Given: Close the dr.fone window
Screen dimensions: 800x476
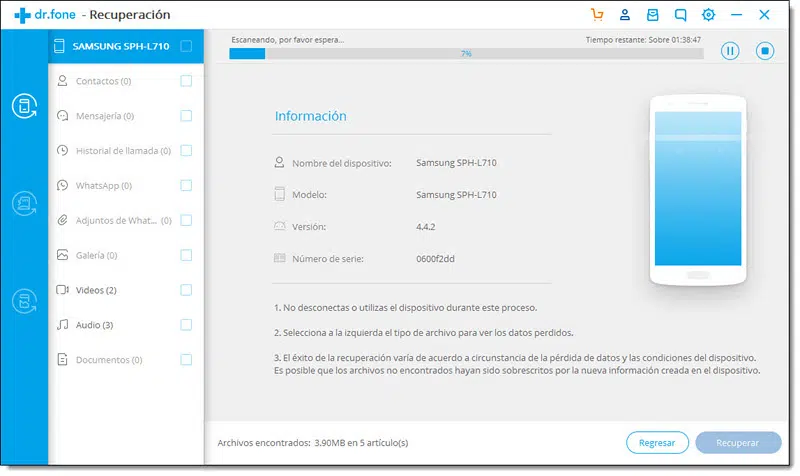Looking at the screenshot, I should pyautogui.click(x=764, y=15).
